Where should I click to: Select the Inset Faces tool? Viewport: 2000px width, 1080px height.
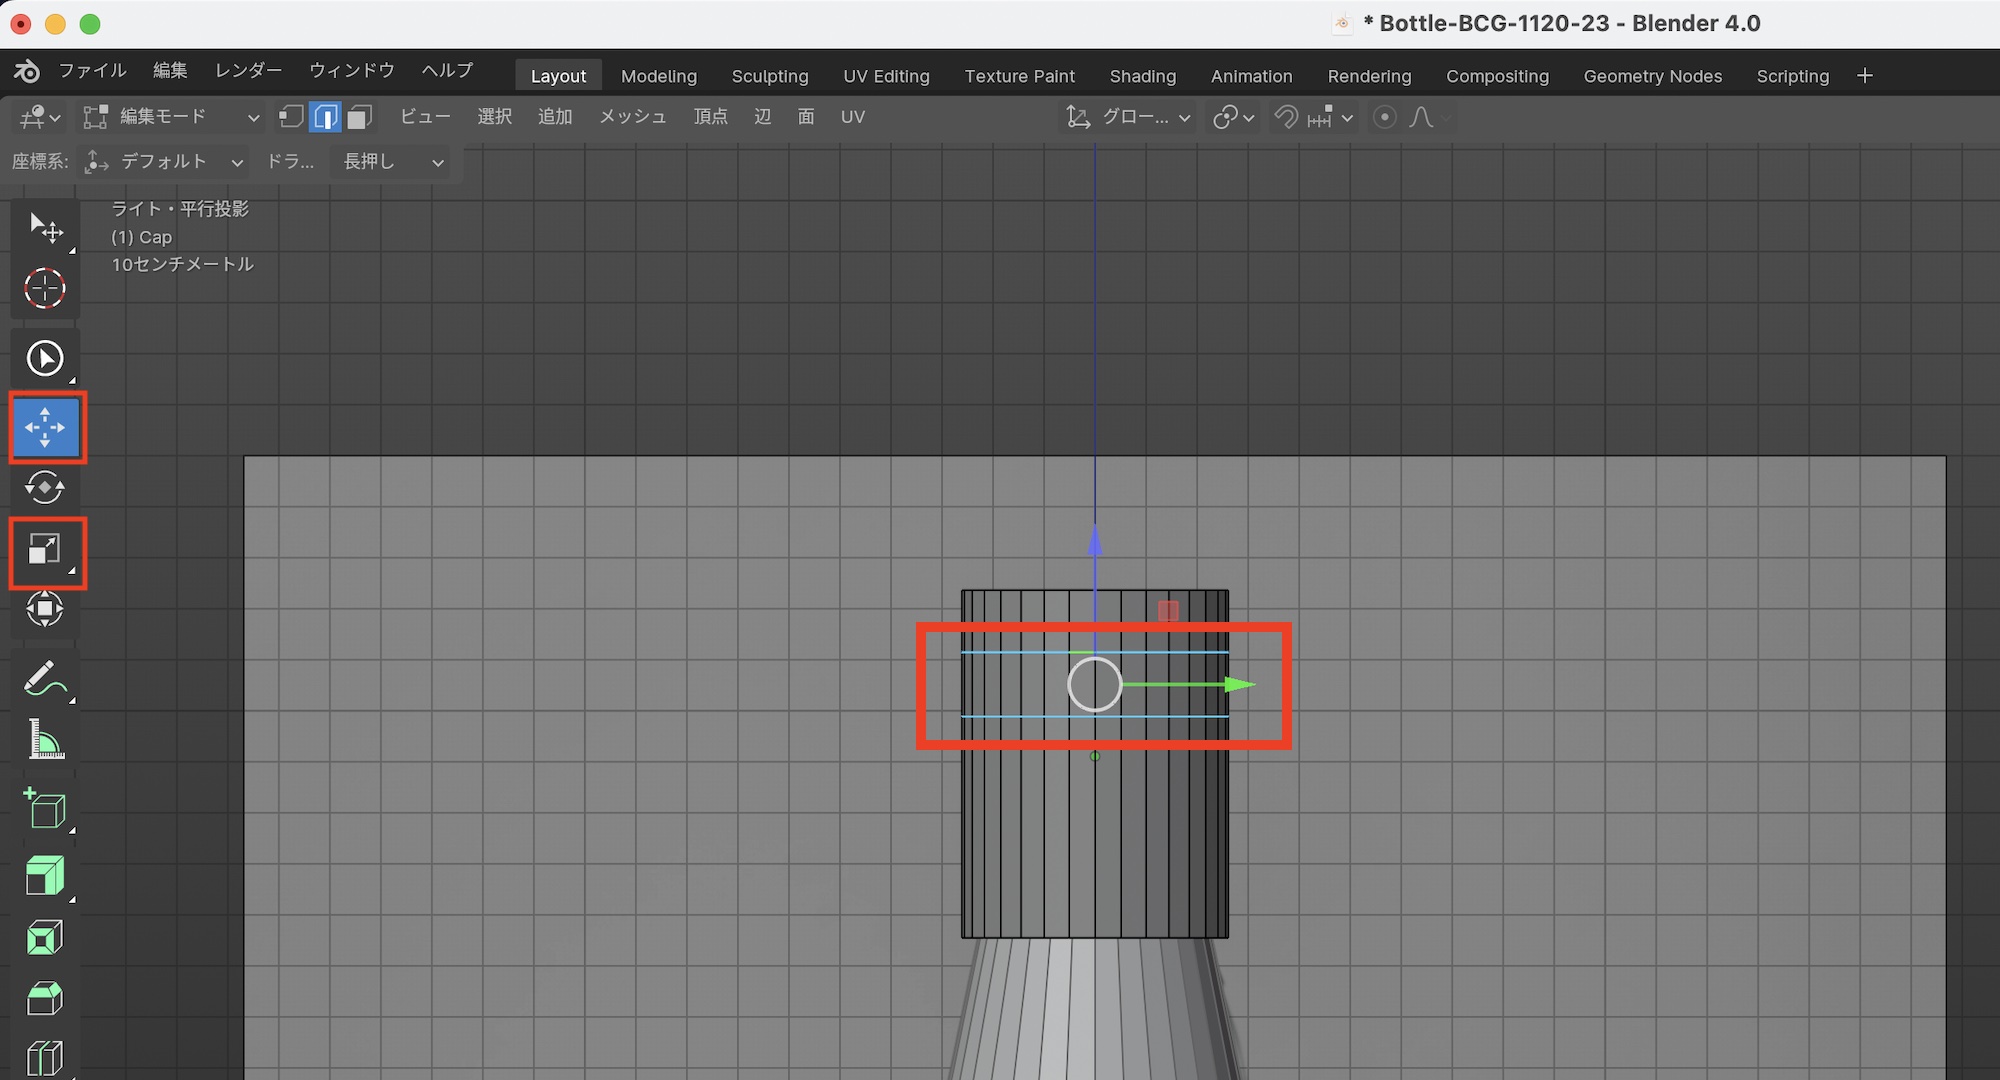45,937
